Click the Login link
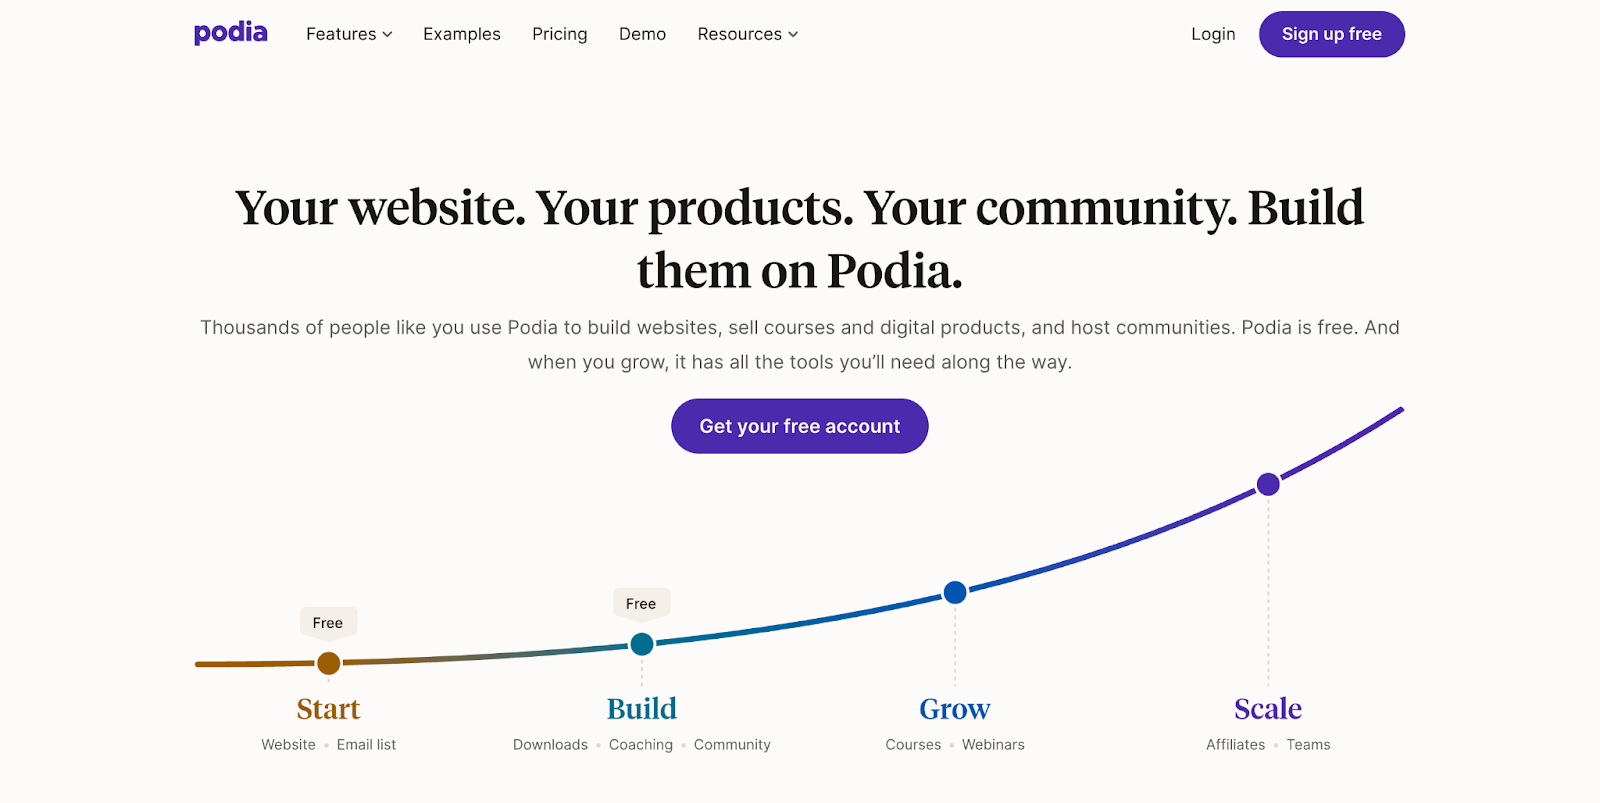Viewport: 1600px width, 803px height. [x=1213, y=34]
